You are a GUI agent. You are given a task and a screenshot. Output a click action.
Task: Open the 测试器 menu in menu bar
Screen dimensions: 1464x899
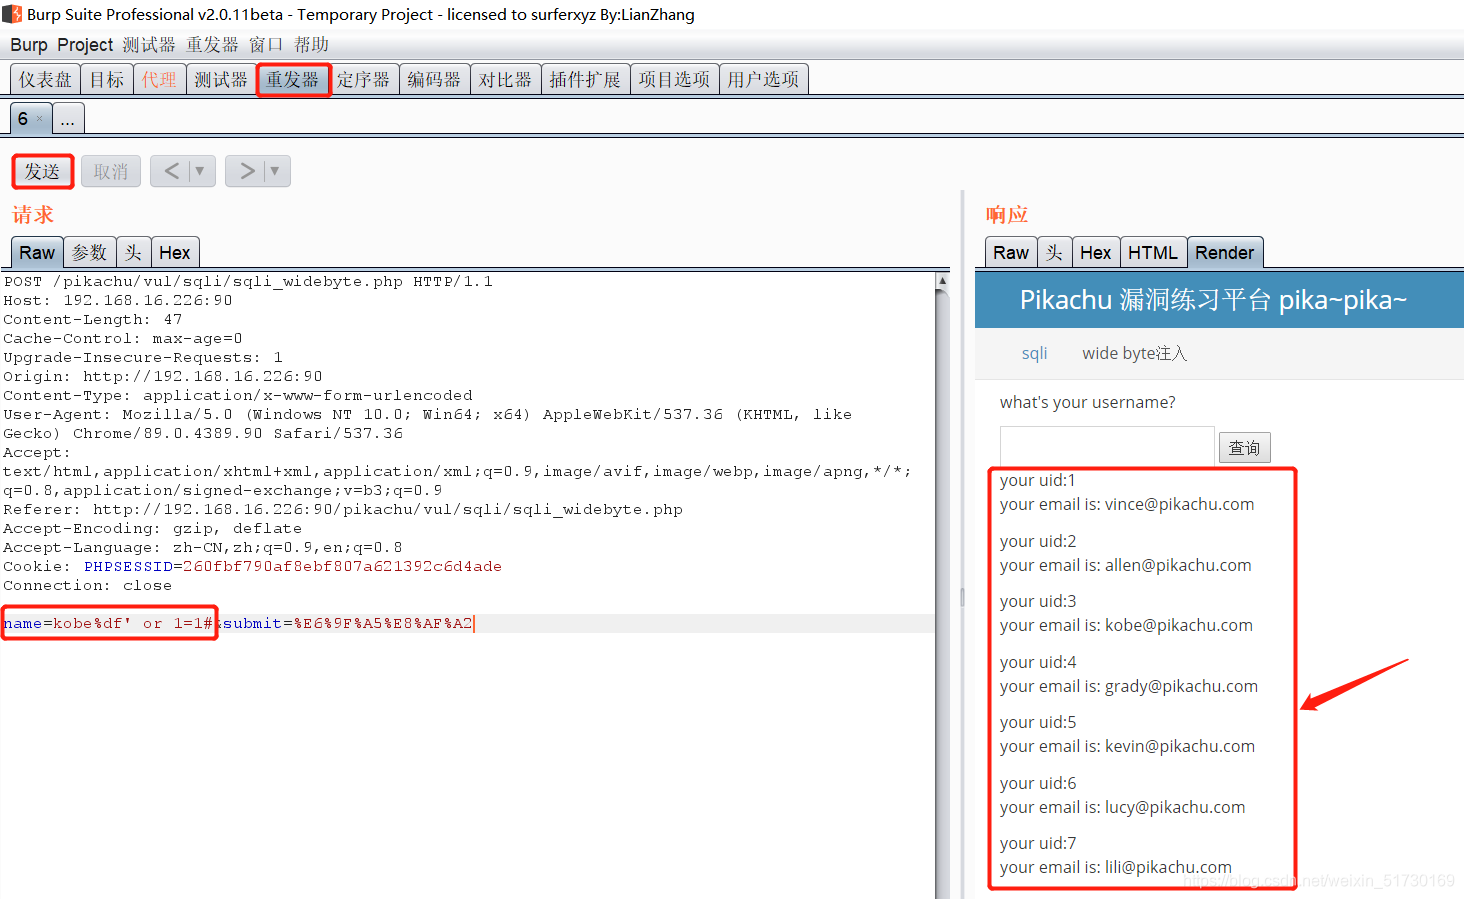click(149, 45)
